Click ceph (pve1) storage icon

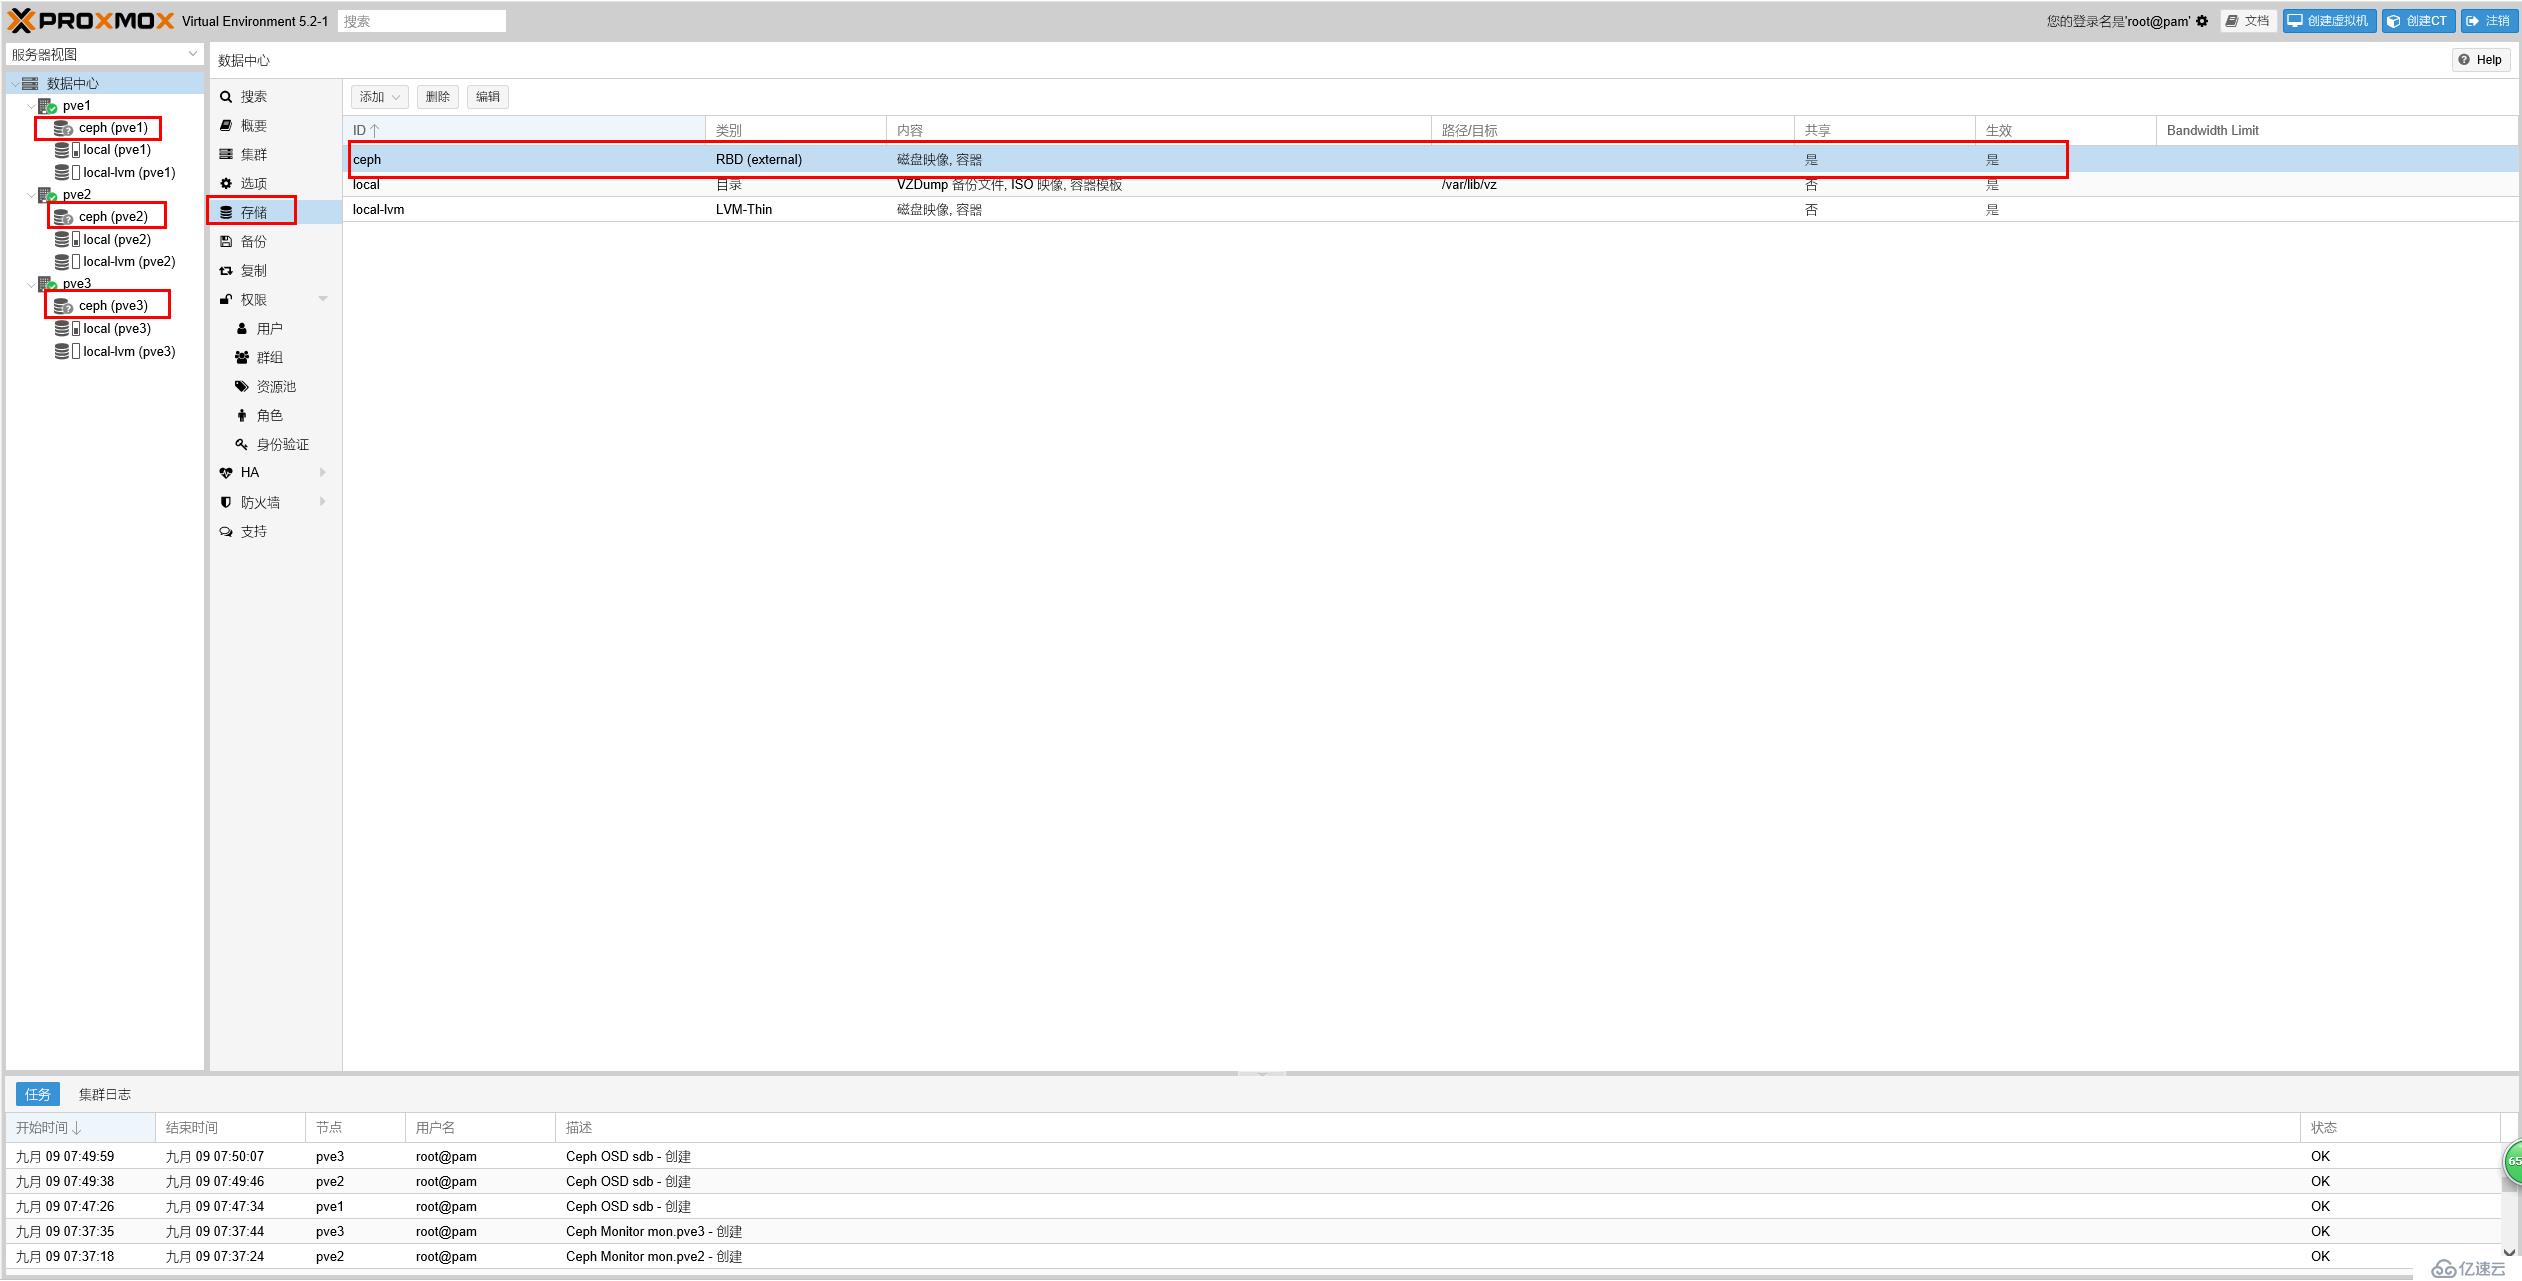tap(63, 128)
